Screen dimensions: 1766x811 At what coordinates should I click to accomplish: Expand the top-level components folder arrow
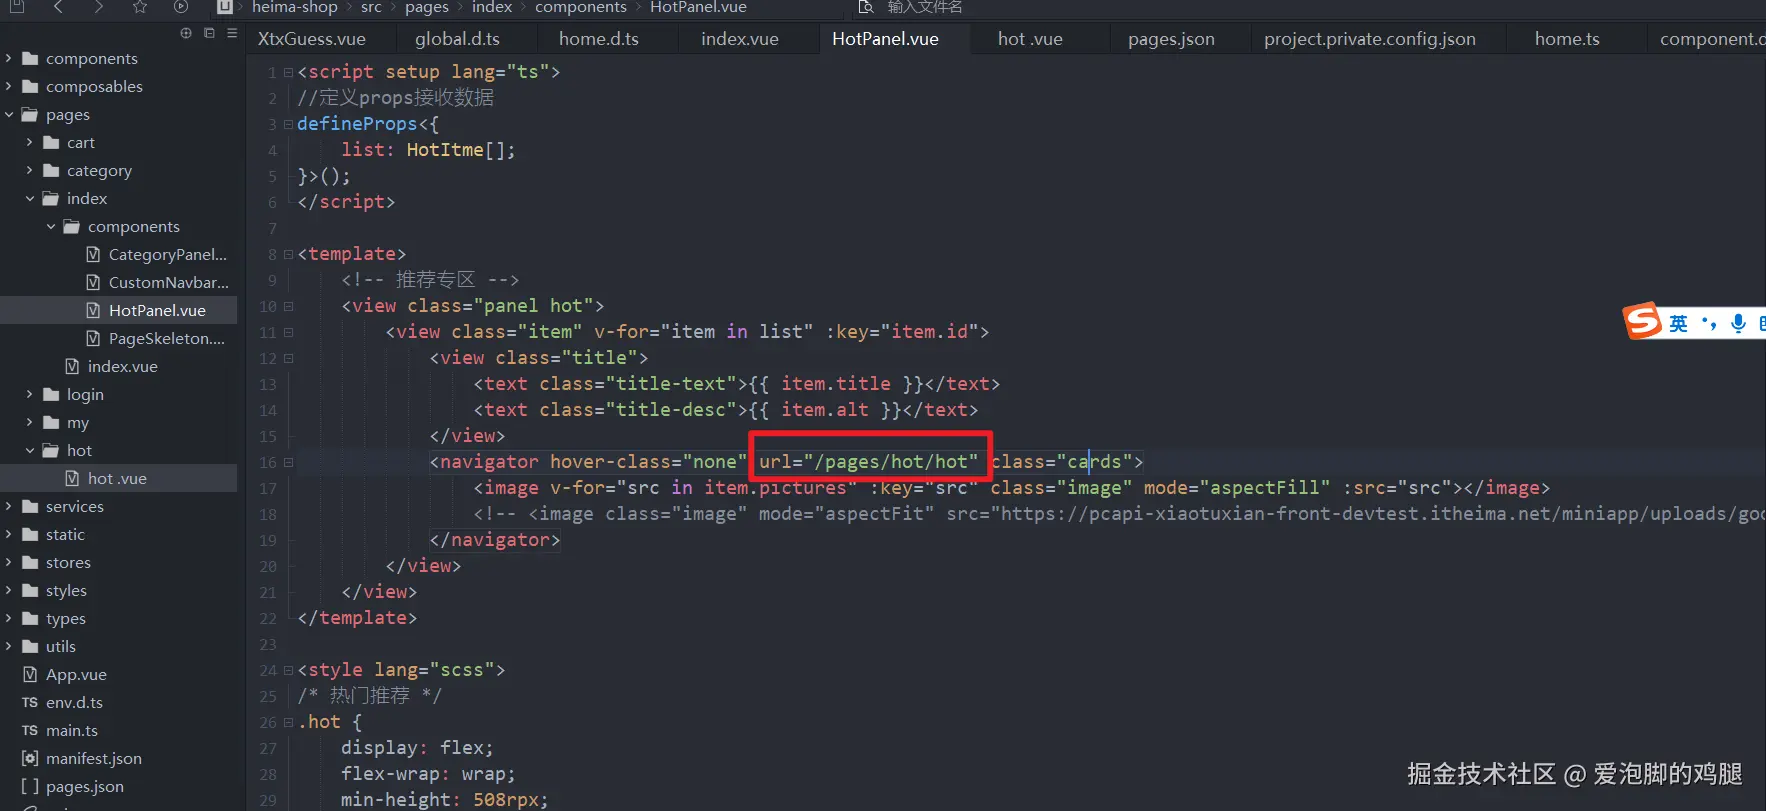[9, 58]
